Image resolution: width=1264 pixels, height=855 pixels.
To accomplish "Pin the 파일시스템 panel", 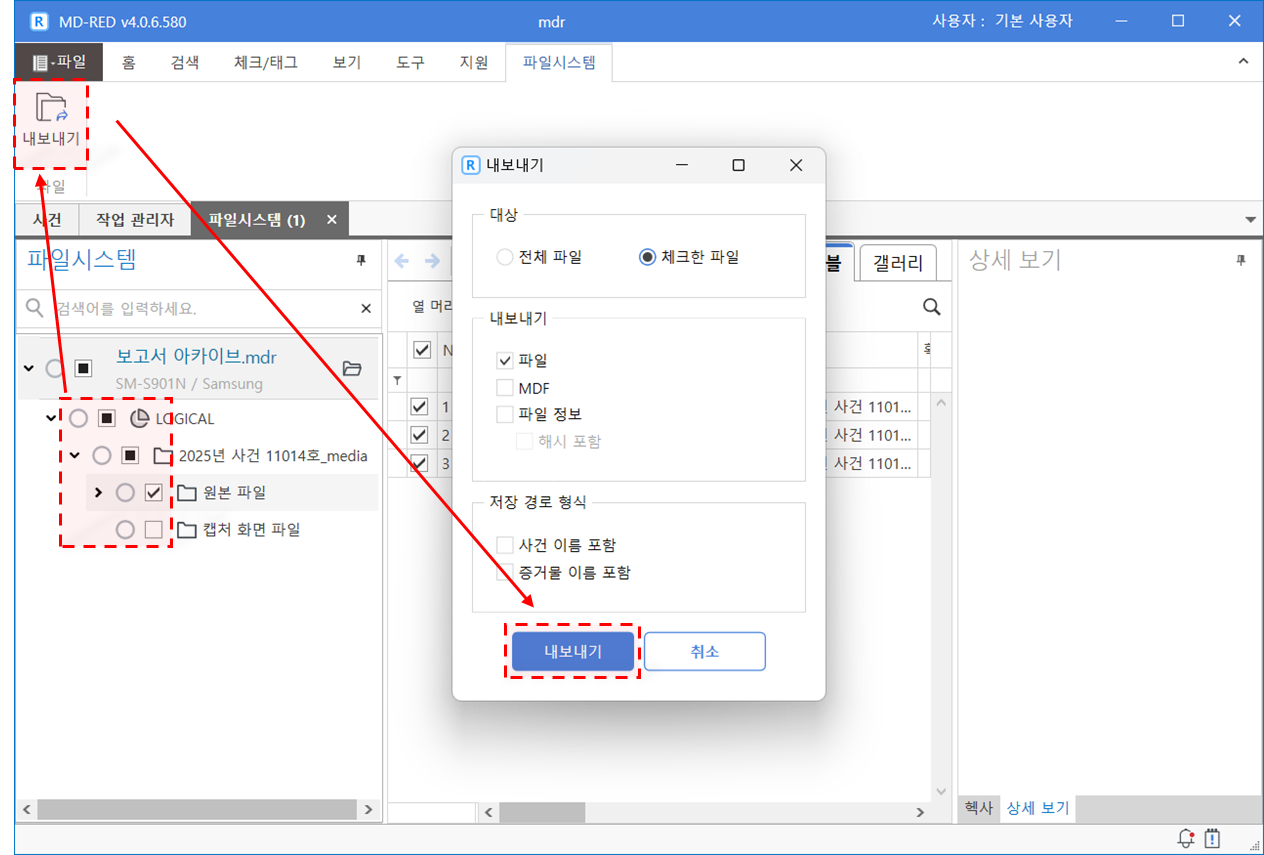I will (x=361, y=260).
